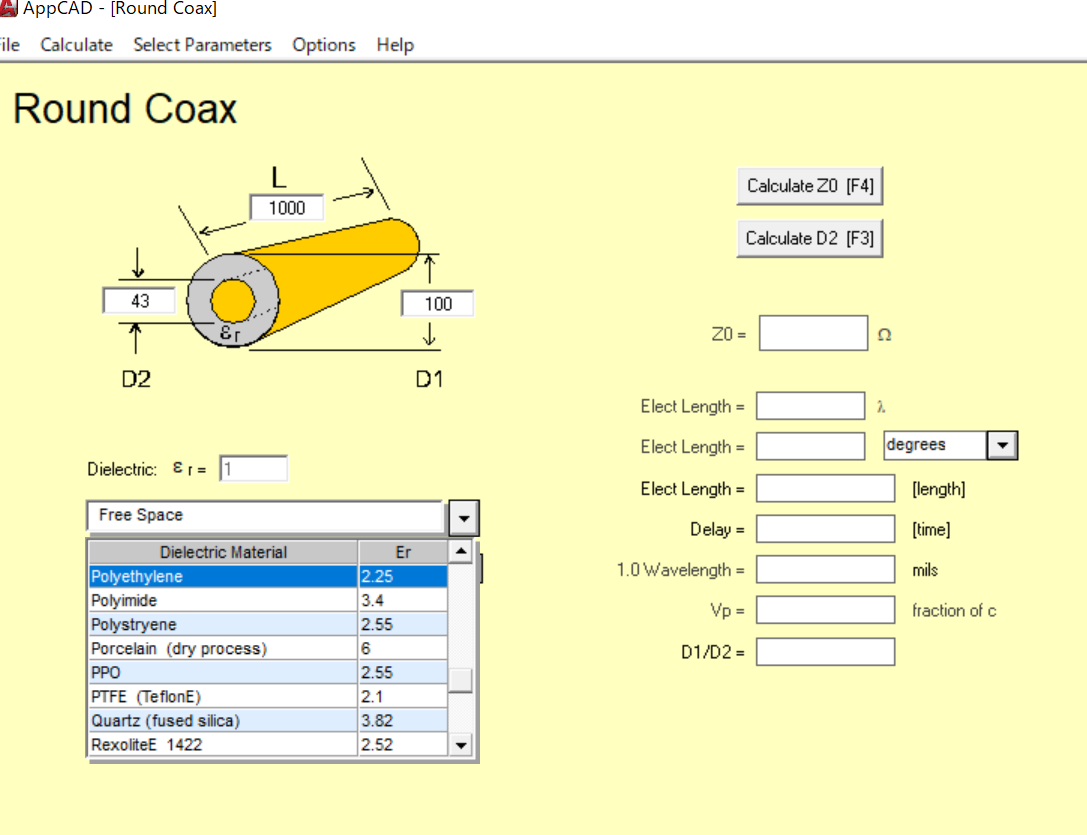The height and width of the screenshot is (835, 1087).
Task: Click the D2 input field showing 43
Action: pos(139,301)
